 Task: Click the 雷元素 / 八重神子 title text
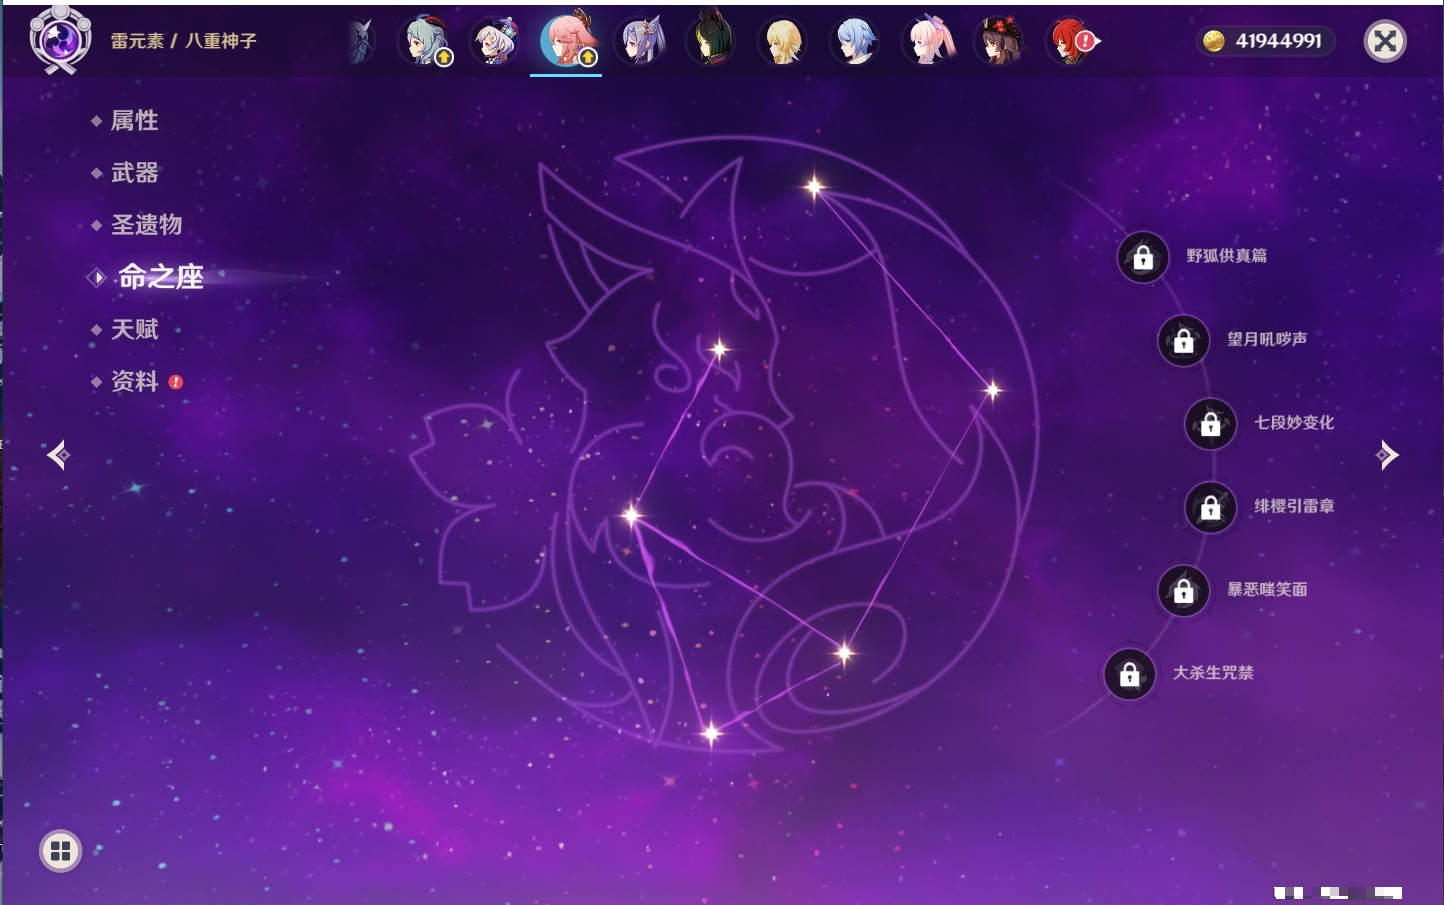point(183,41)
